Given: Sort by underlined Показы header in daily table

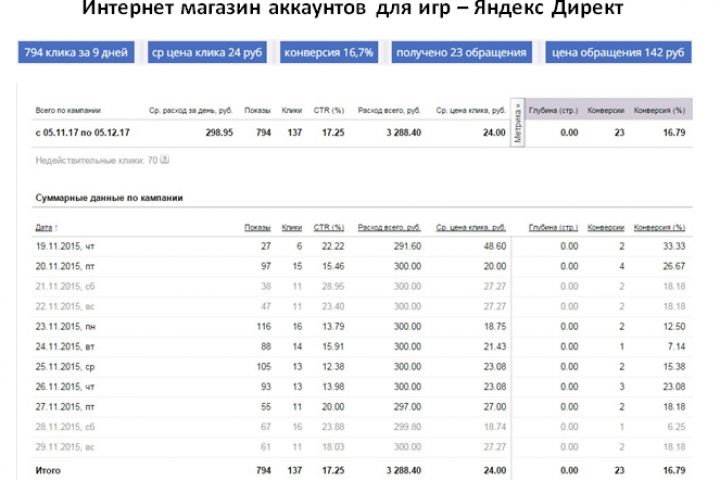Looking at the screenshot, I should click(257, 227).
